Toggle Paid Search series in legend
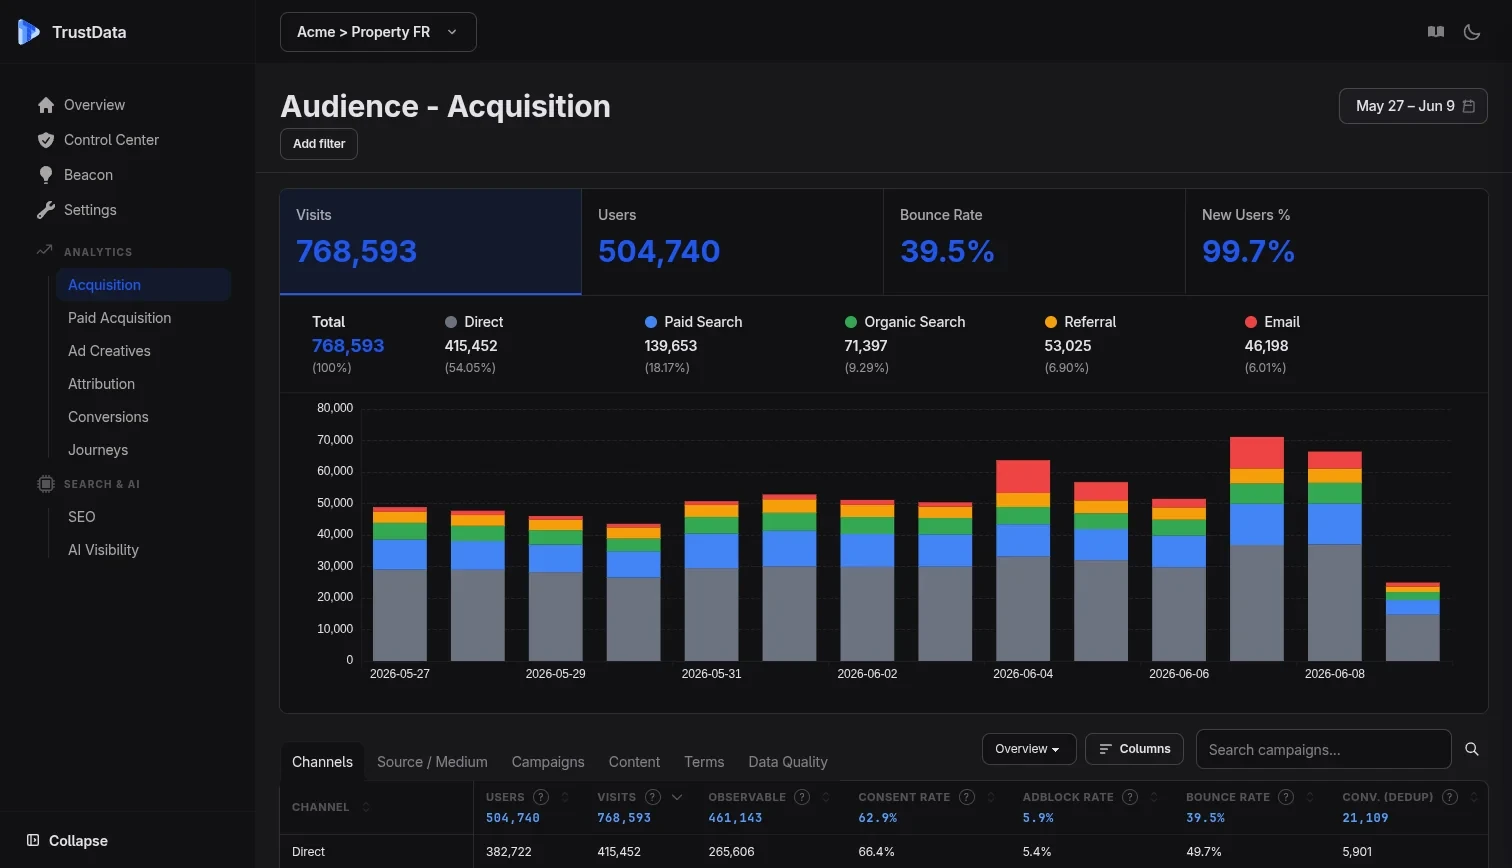The height and width of the screenshot is (868, 1512). tap(694, 322)
